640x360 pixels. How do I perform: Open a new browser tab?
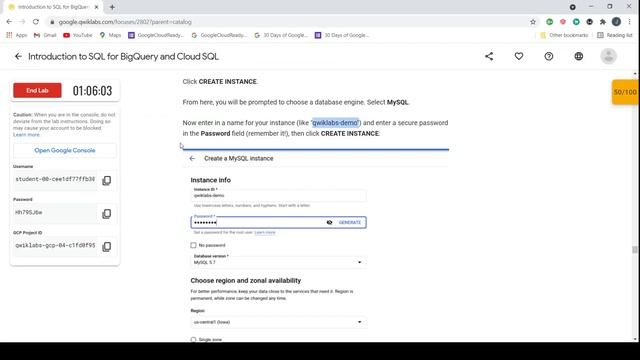(112, 7)
